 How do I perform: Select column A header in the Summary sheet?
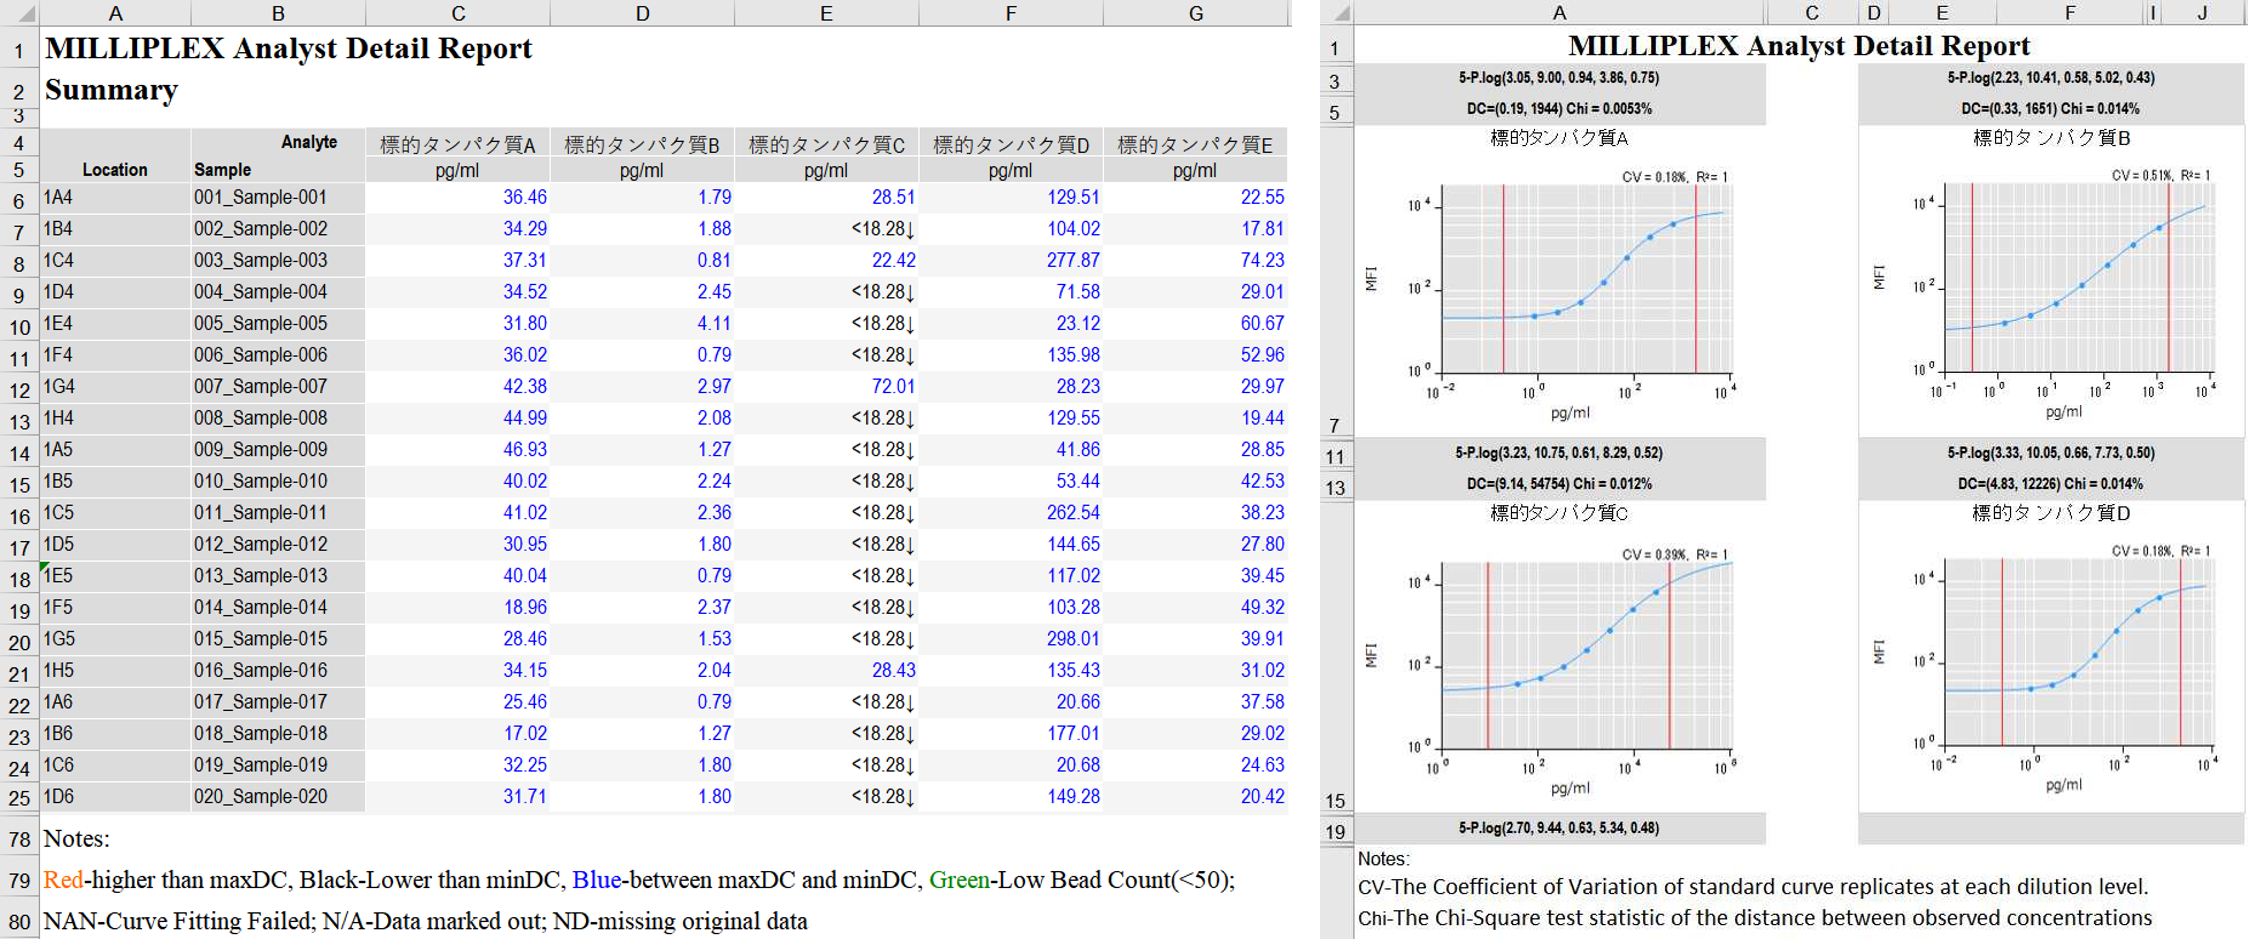point(115,13)
